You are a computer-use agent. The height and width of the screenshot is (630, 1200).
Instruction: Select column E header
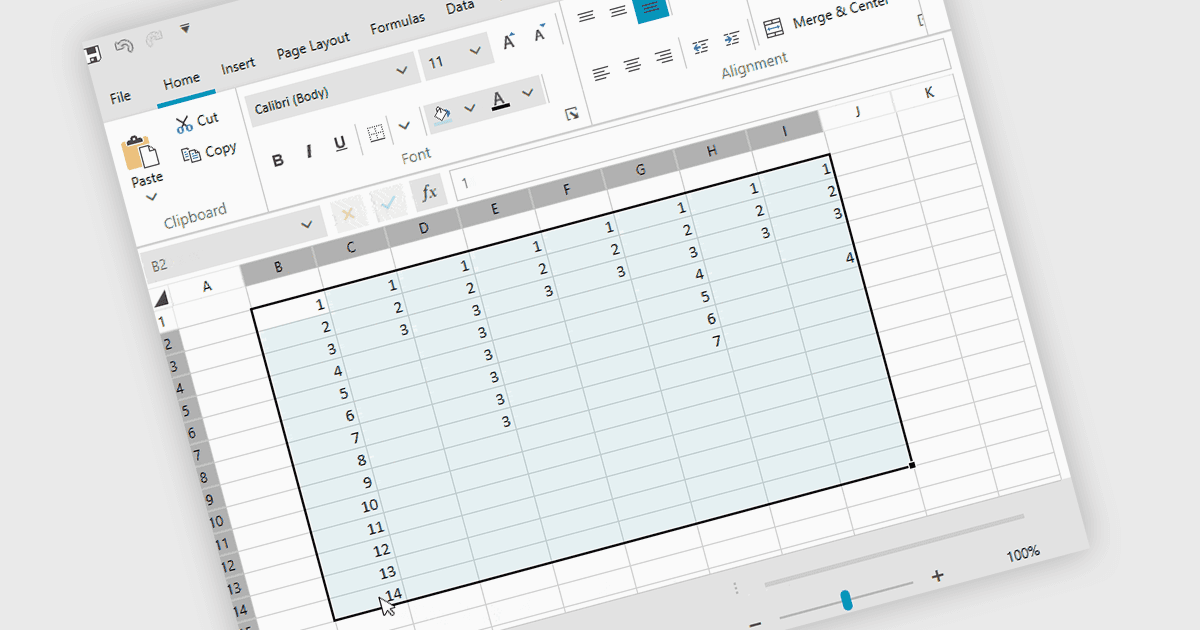(495, 209)
